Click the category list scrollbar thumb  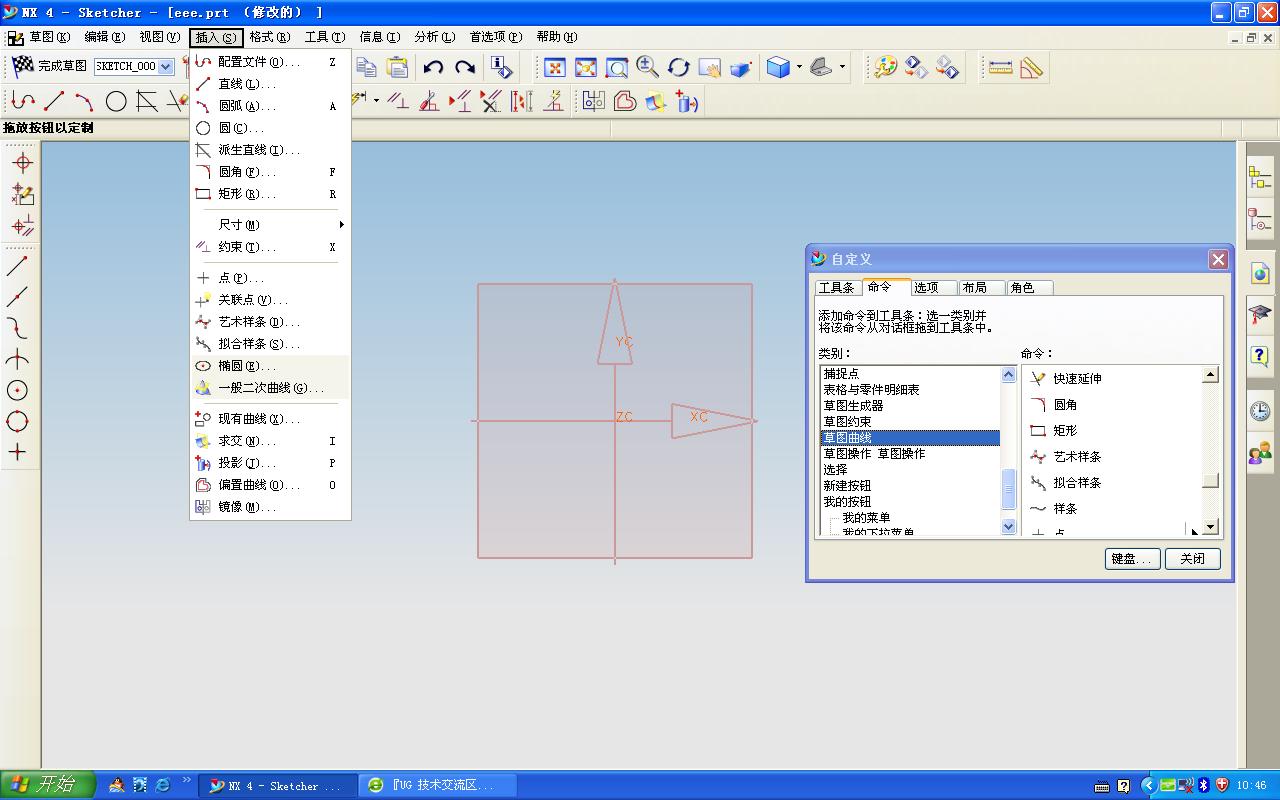(1009, 489)
